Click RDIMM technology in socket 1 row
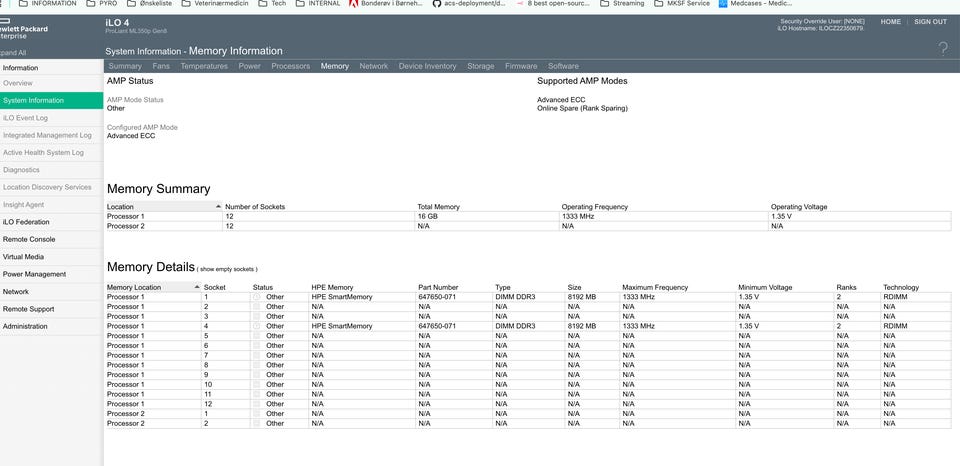 (895, 297)
